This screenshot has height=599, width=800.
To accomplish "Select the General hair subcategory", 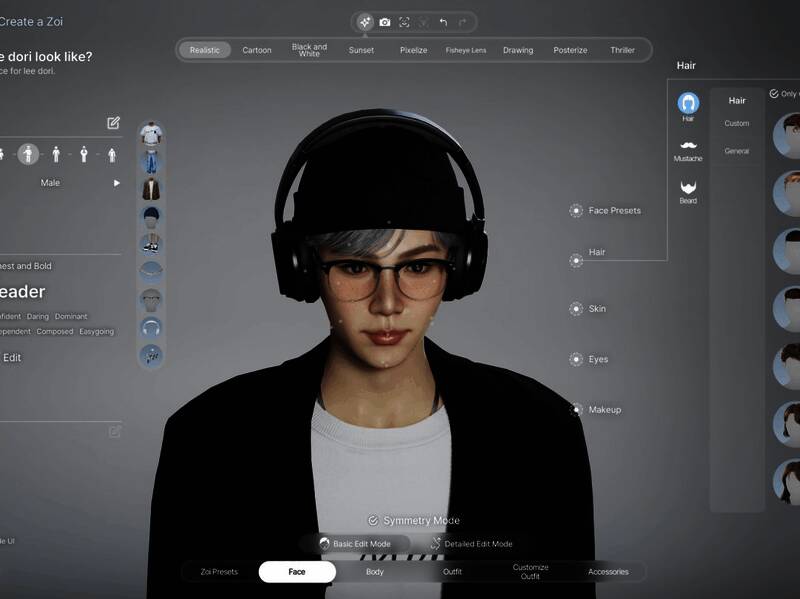I will coord(737,151).
